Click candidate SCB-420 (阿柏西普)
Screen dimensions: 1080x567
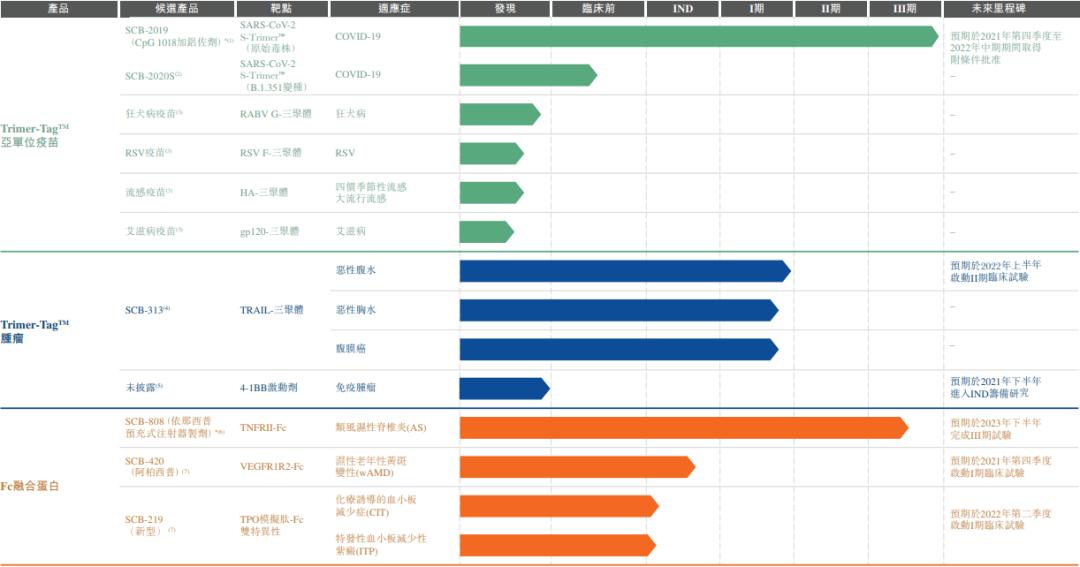(x=157, y=466)
